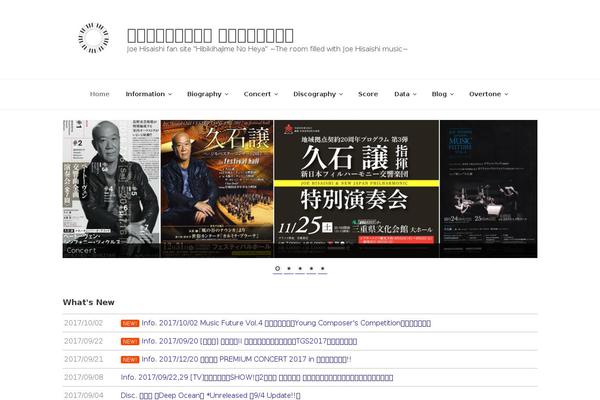Expand the Biography dropdown chevron
Viewport: 600px width, 400px height.
[x=227, y=95]
